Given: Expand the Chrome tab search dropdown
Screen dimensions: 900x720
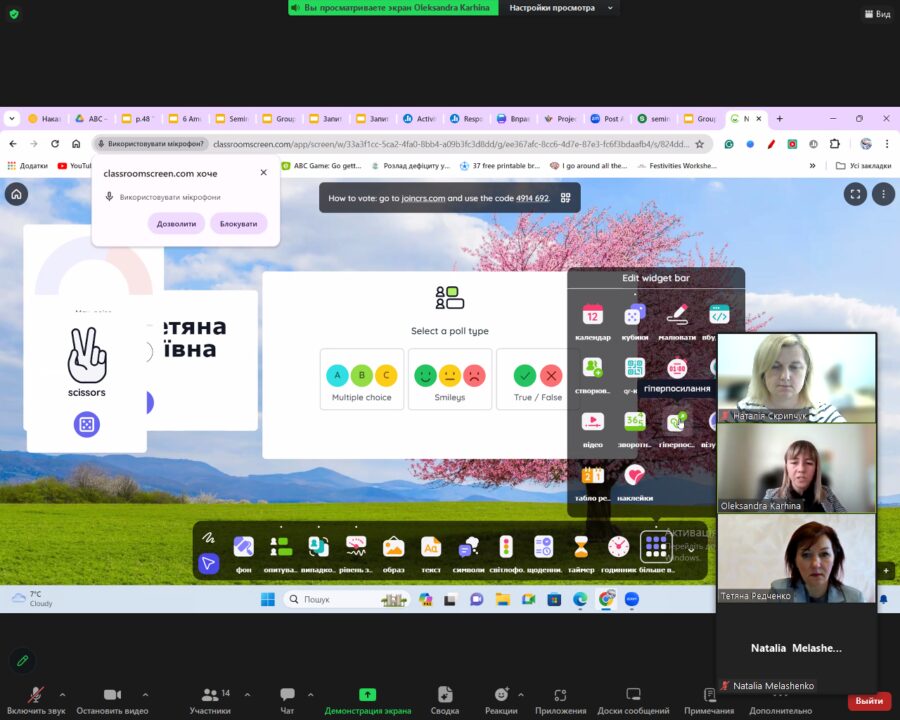Looking at the screenshot, I should point(11,119).
